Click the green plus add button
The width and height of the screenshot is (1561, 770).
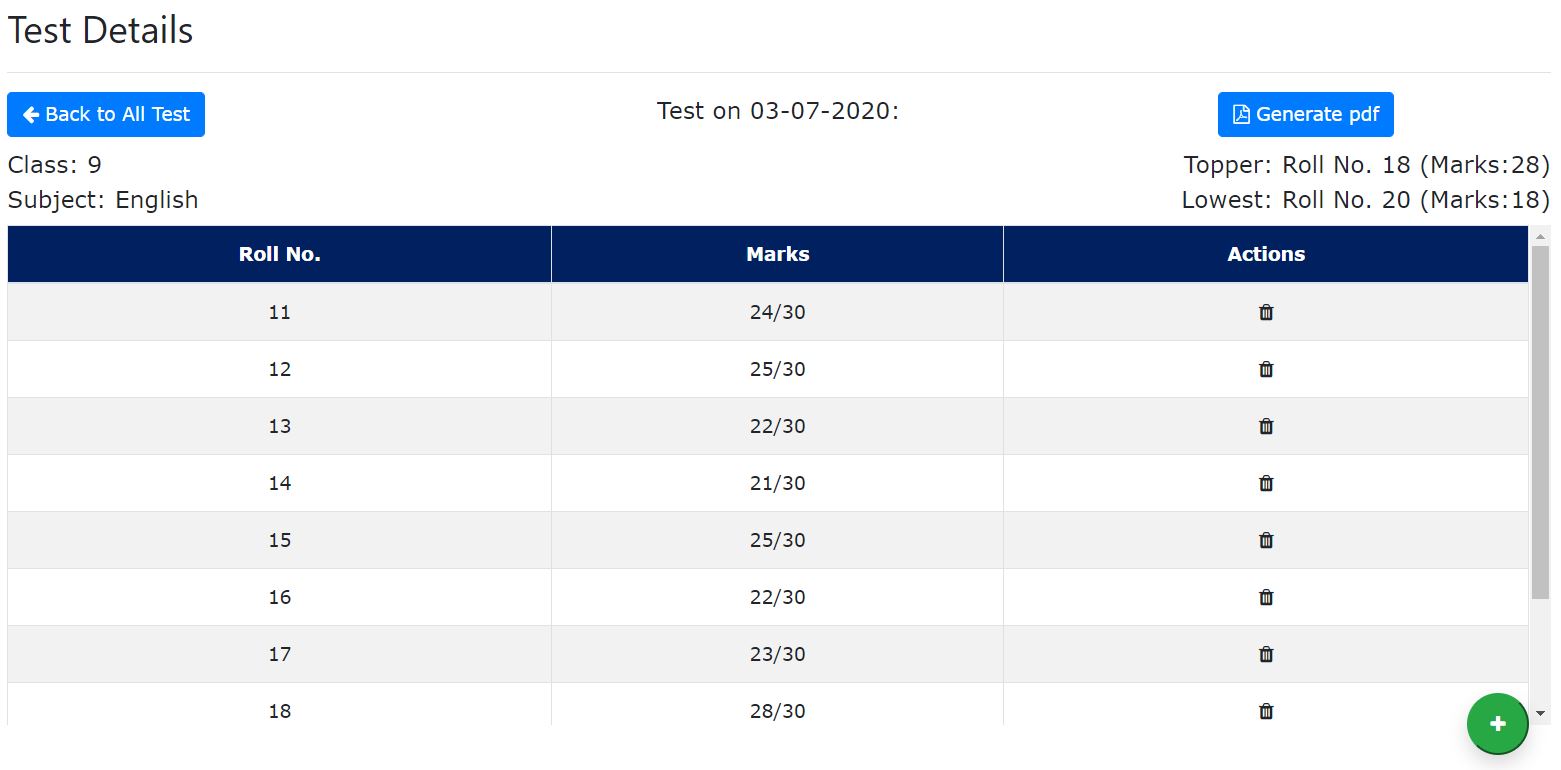(1497, 724)
